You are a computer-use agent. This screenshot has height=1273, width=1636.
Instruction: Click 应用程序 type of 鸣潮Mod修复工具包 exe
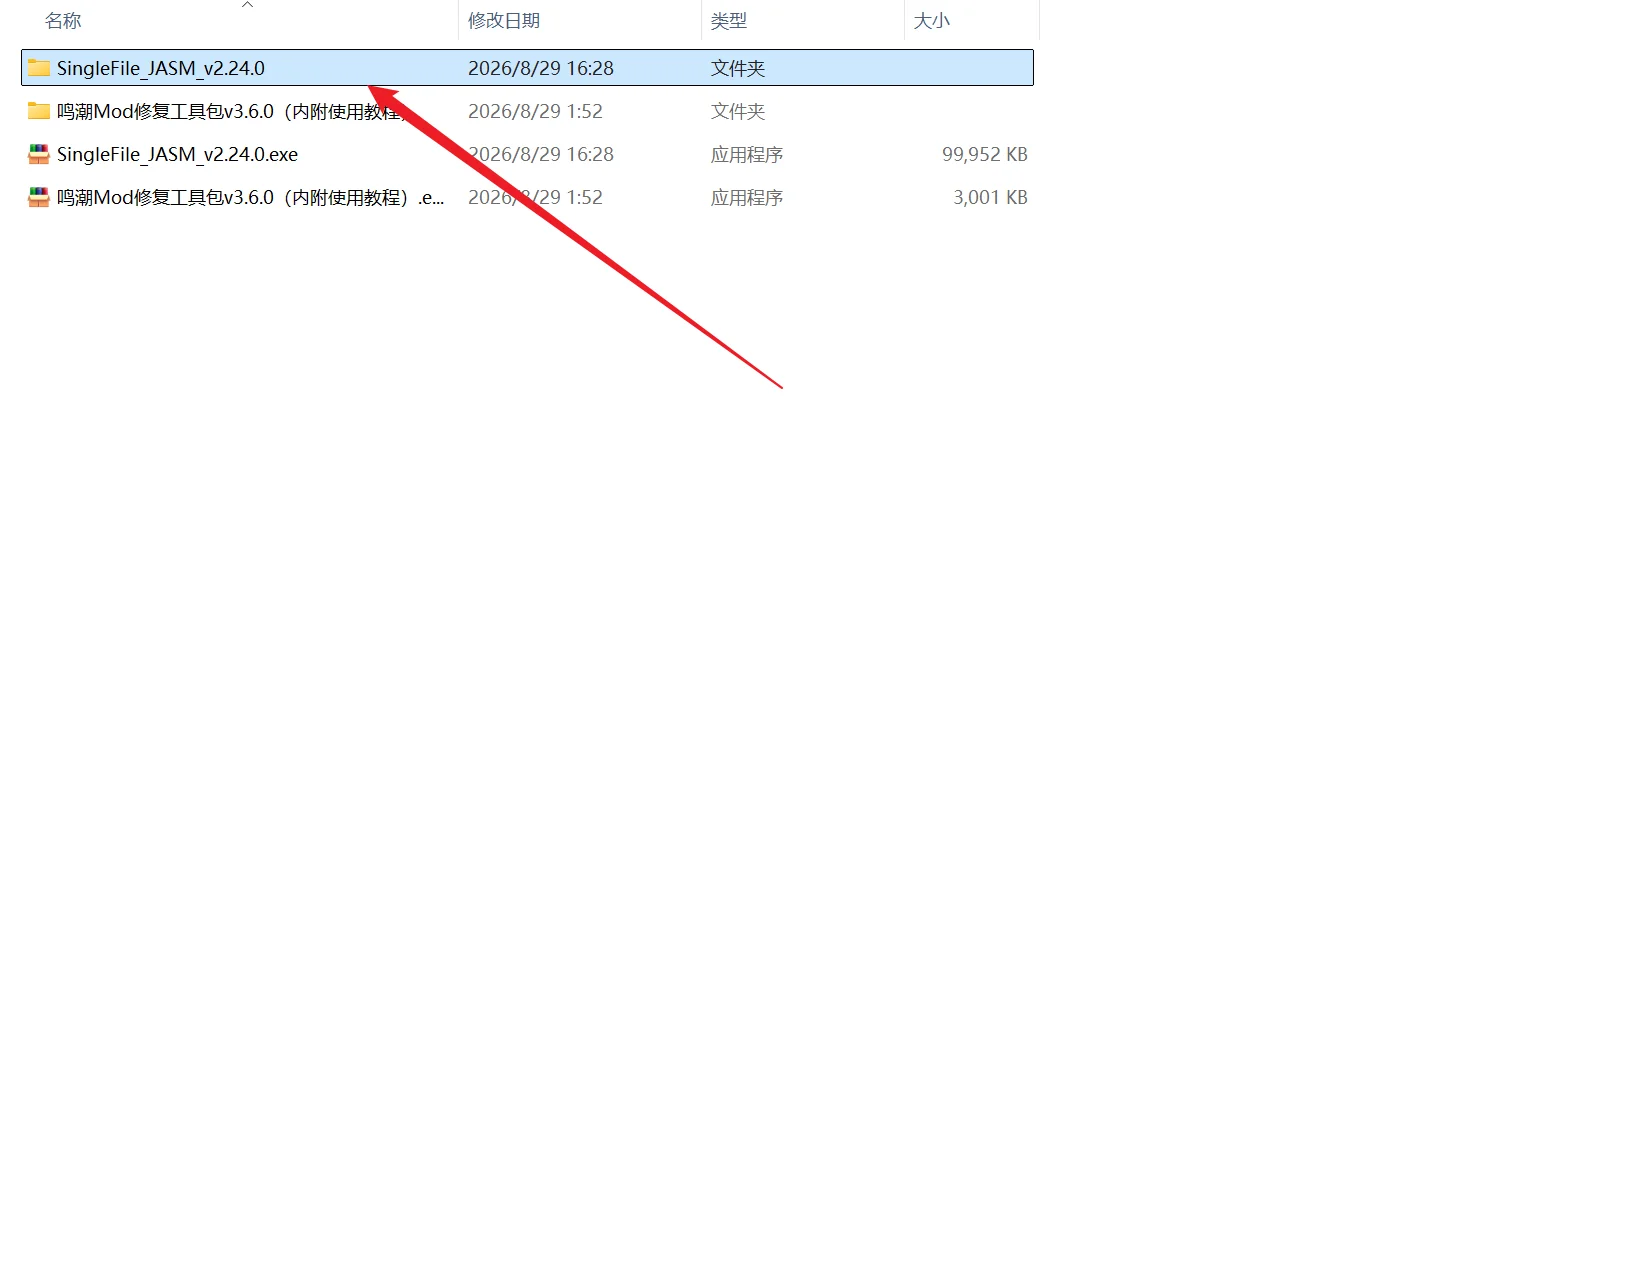[747, 197]
